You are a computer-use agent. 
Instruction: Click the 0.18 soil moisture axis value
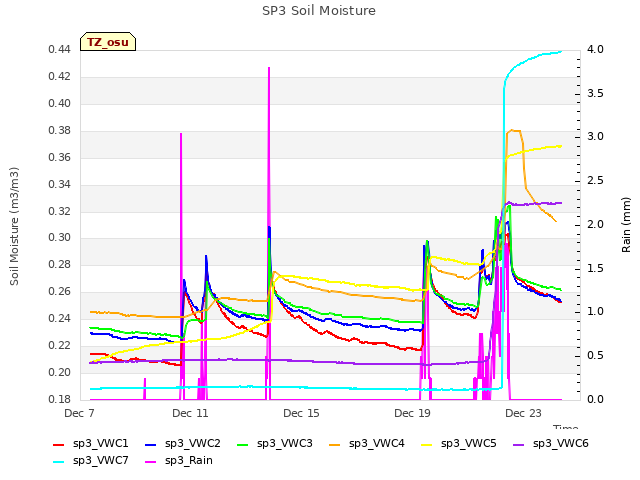coord(60,399)
